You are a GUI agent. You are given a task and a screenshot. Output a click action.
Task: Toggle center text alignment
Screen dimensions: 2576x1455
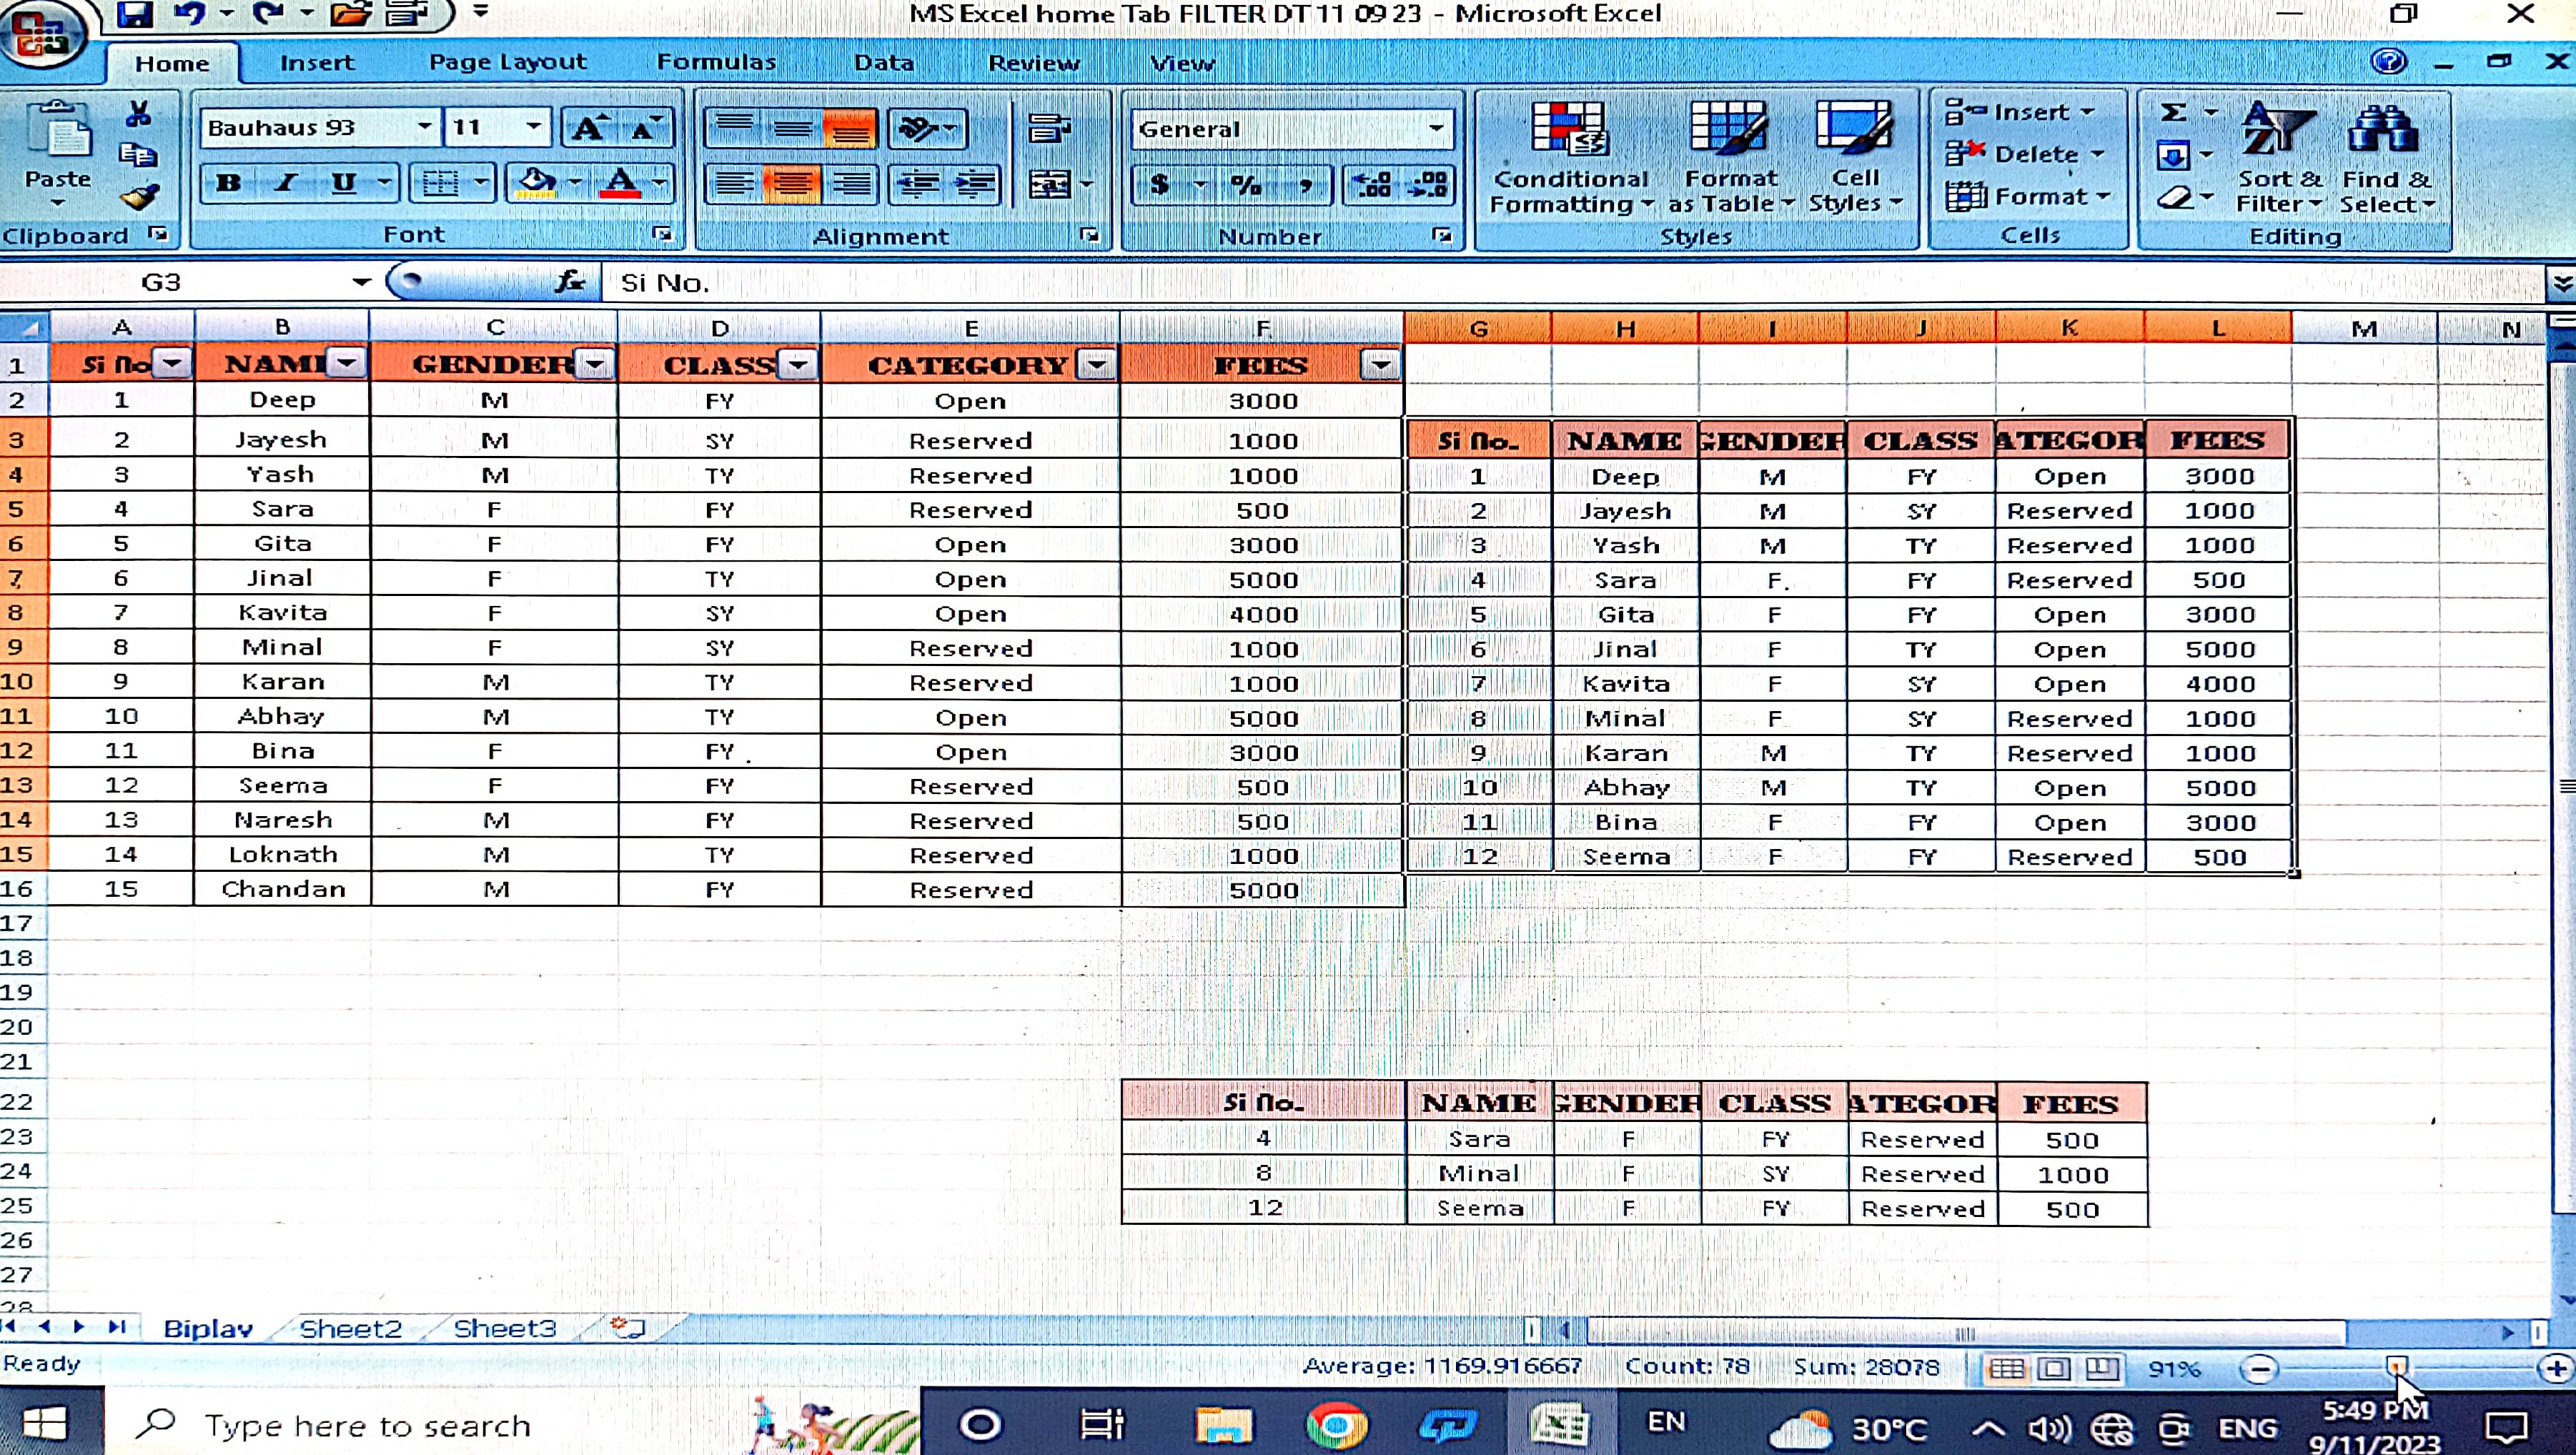pyautogui.click(x=792, y=184)
